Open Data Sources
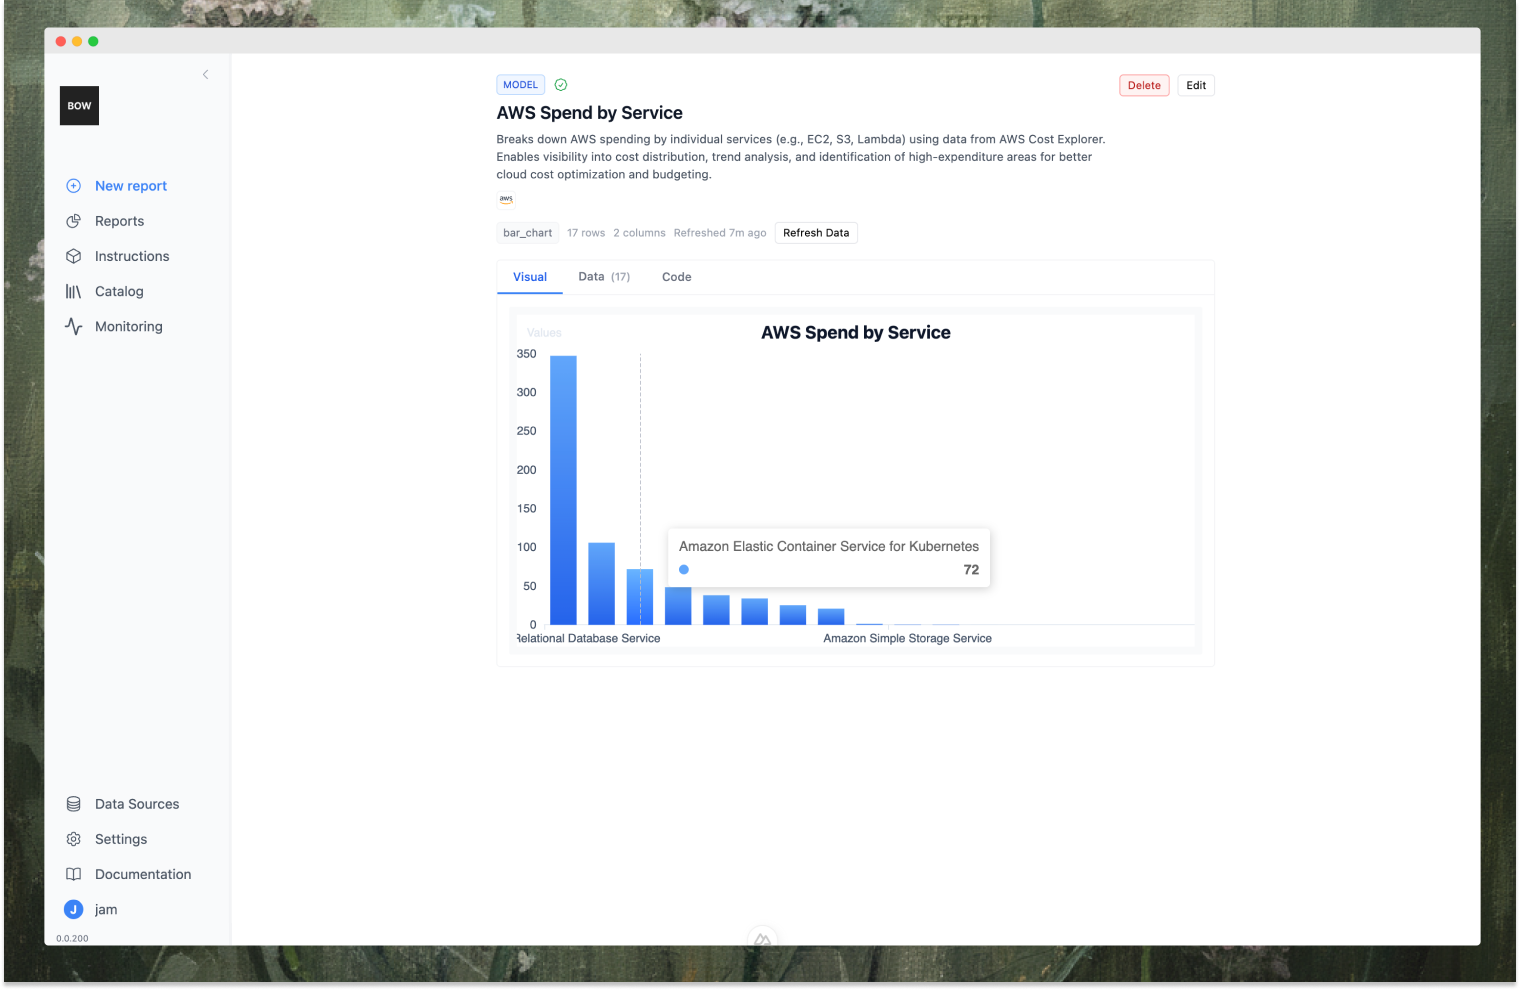Viewport: 1520px width, 990px height. tap(137, 804)
